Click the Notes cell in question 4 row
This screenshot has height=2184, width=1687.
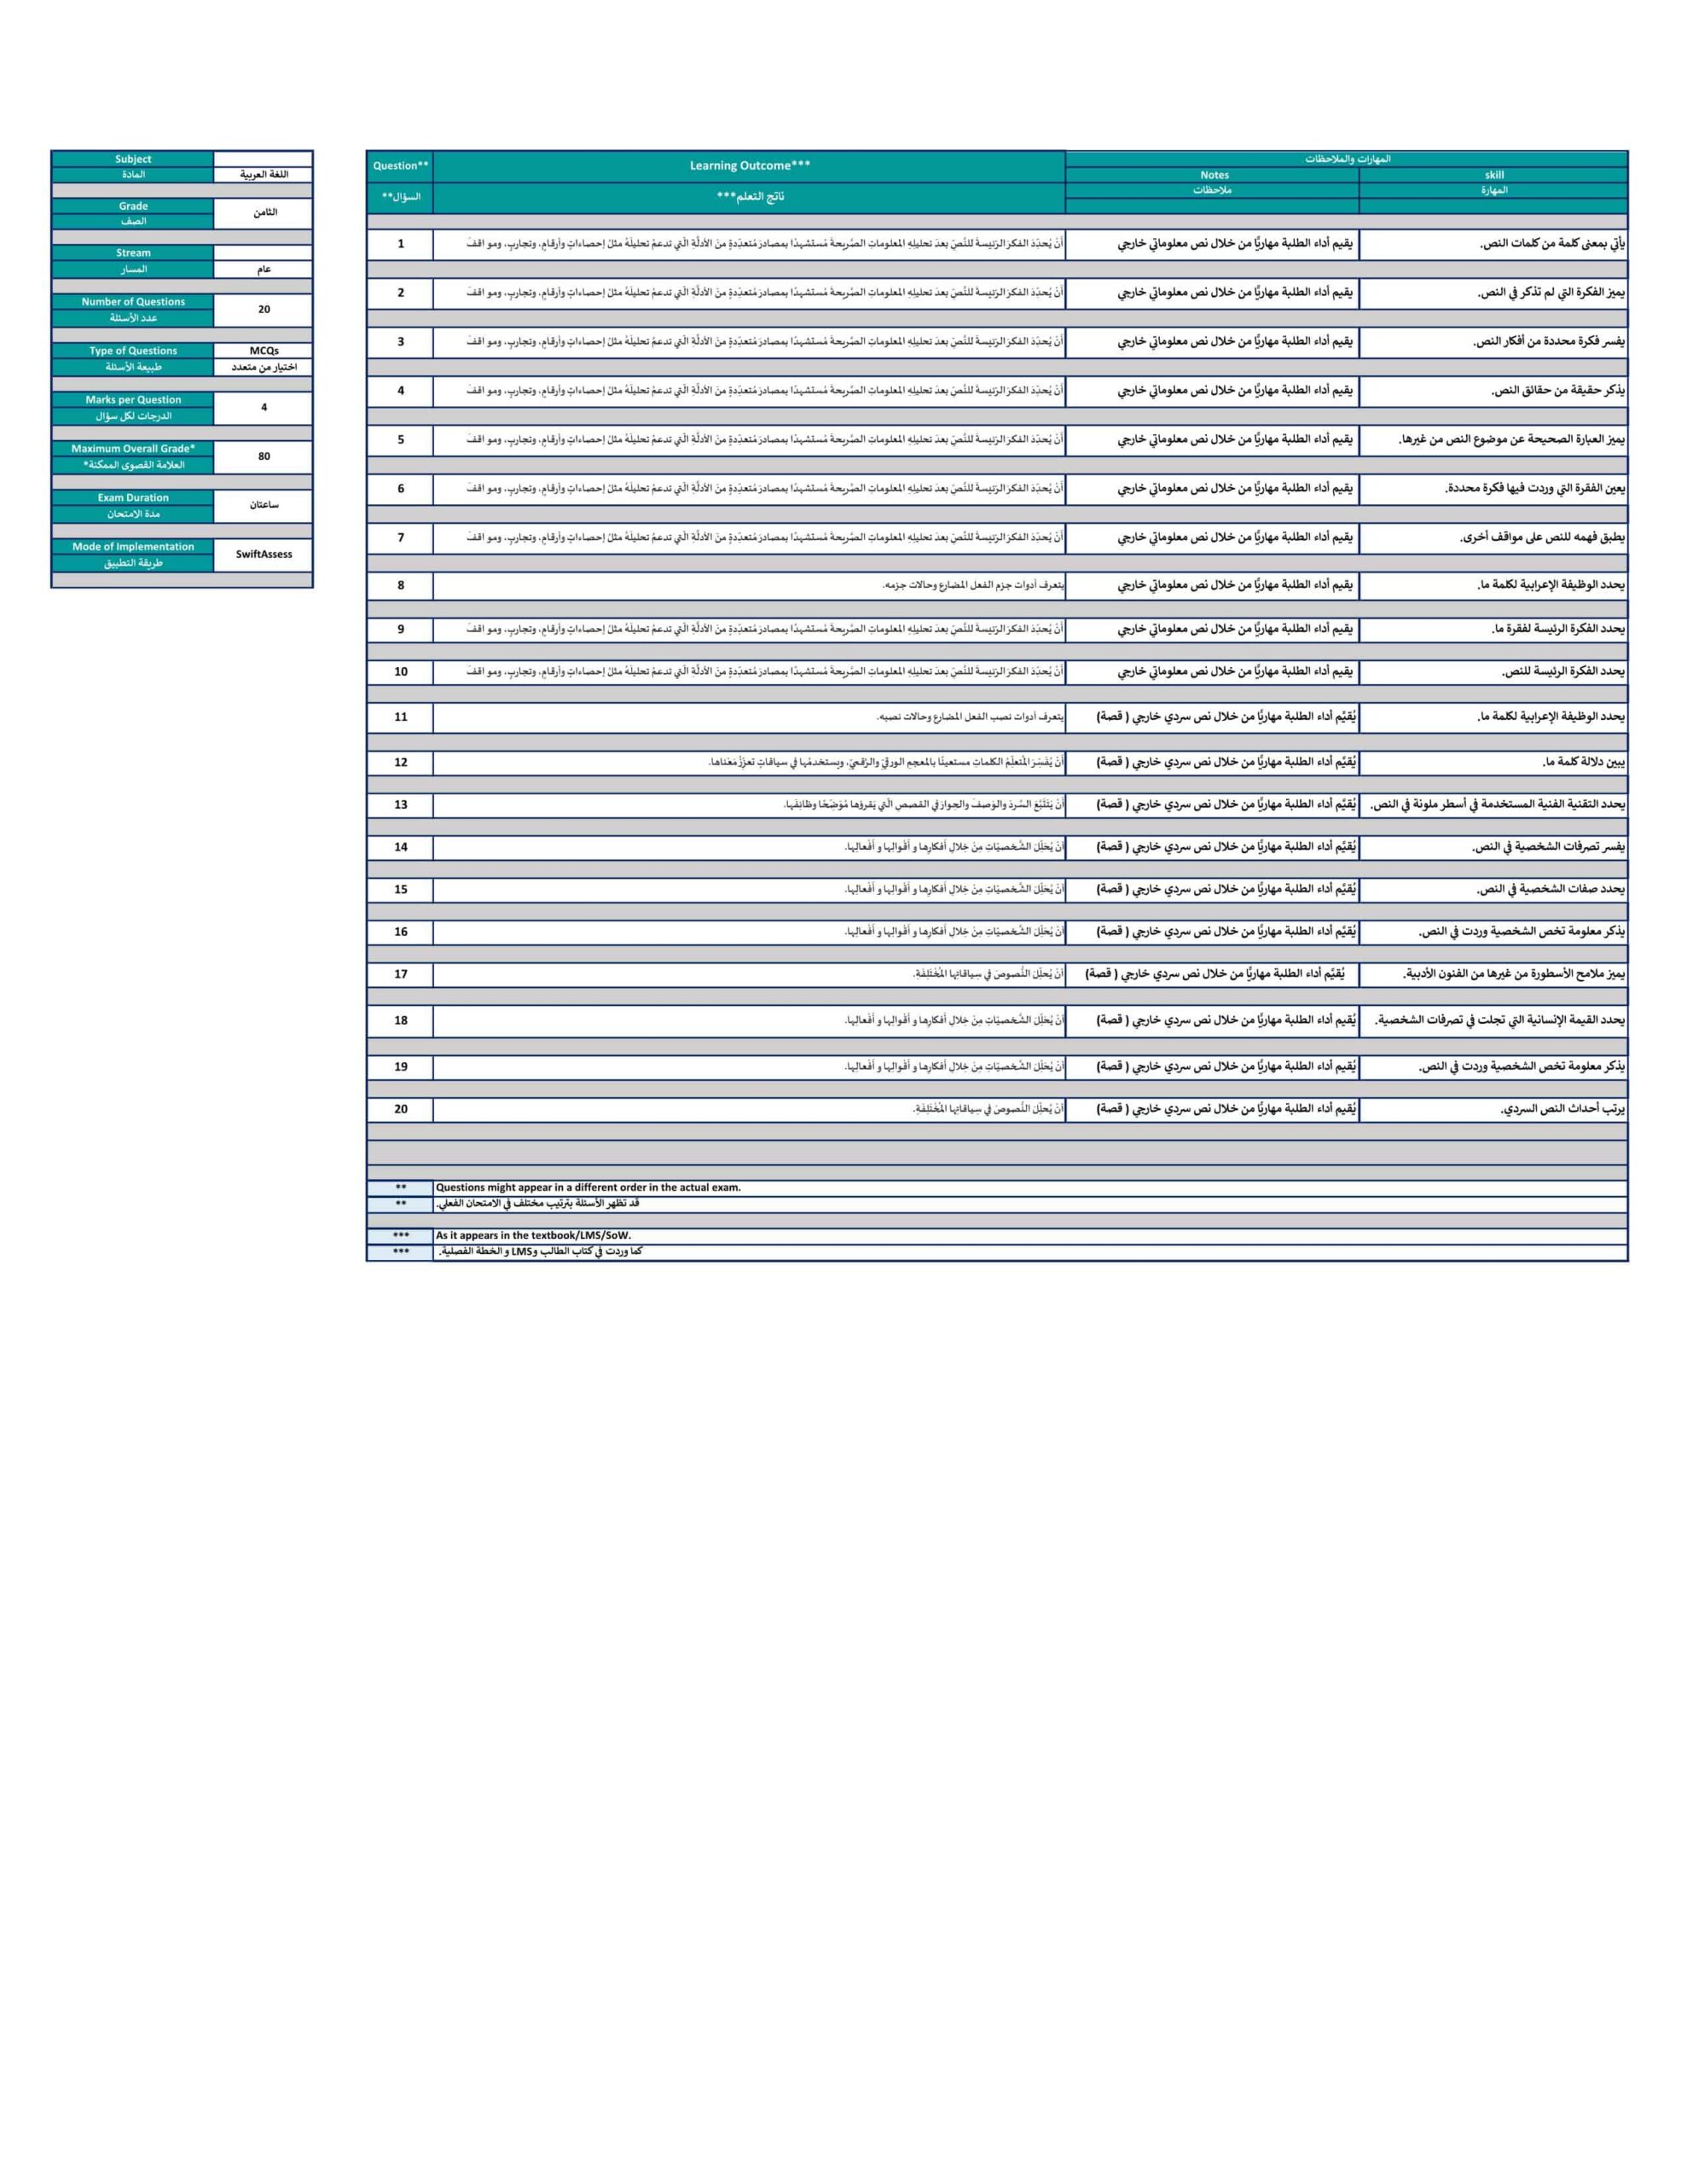click(x=1212, y=391)
